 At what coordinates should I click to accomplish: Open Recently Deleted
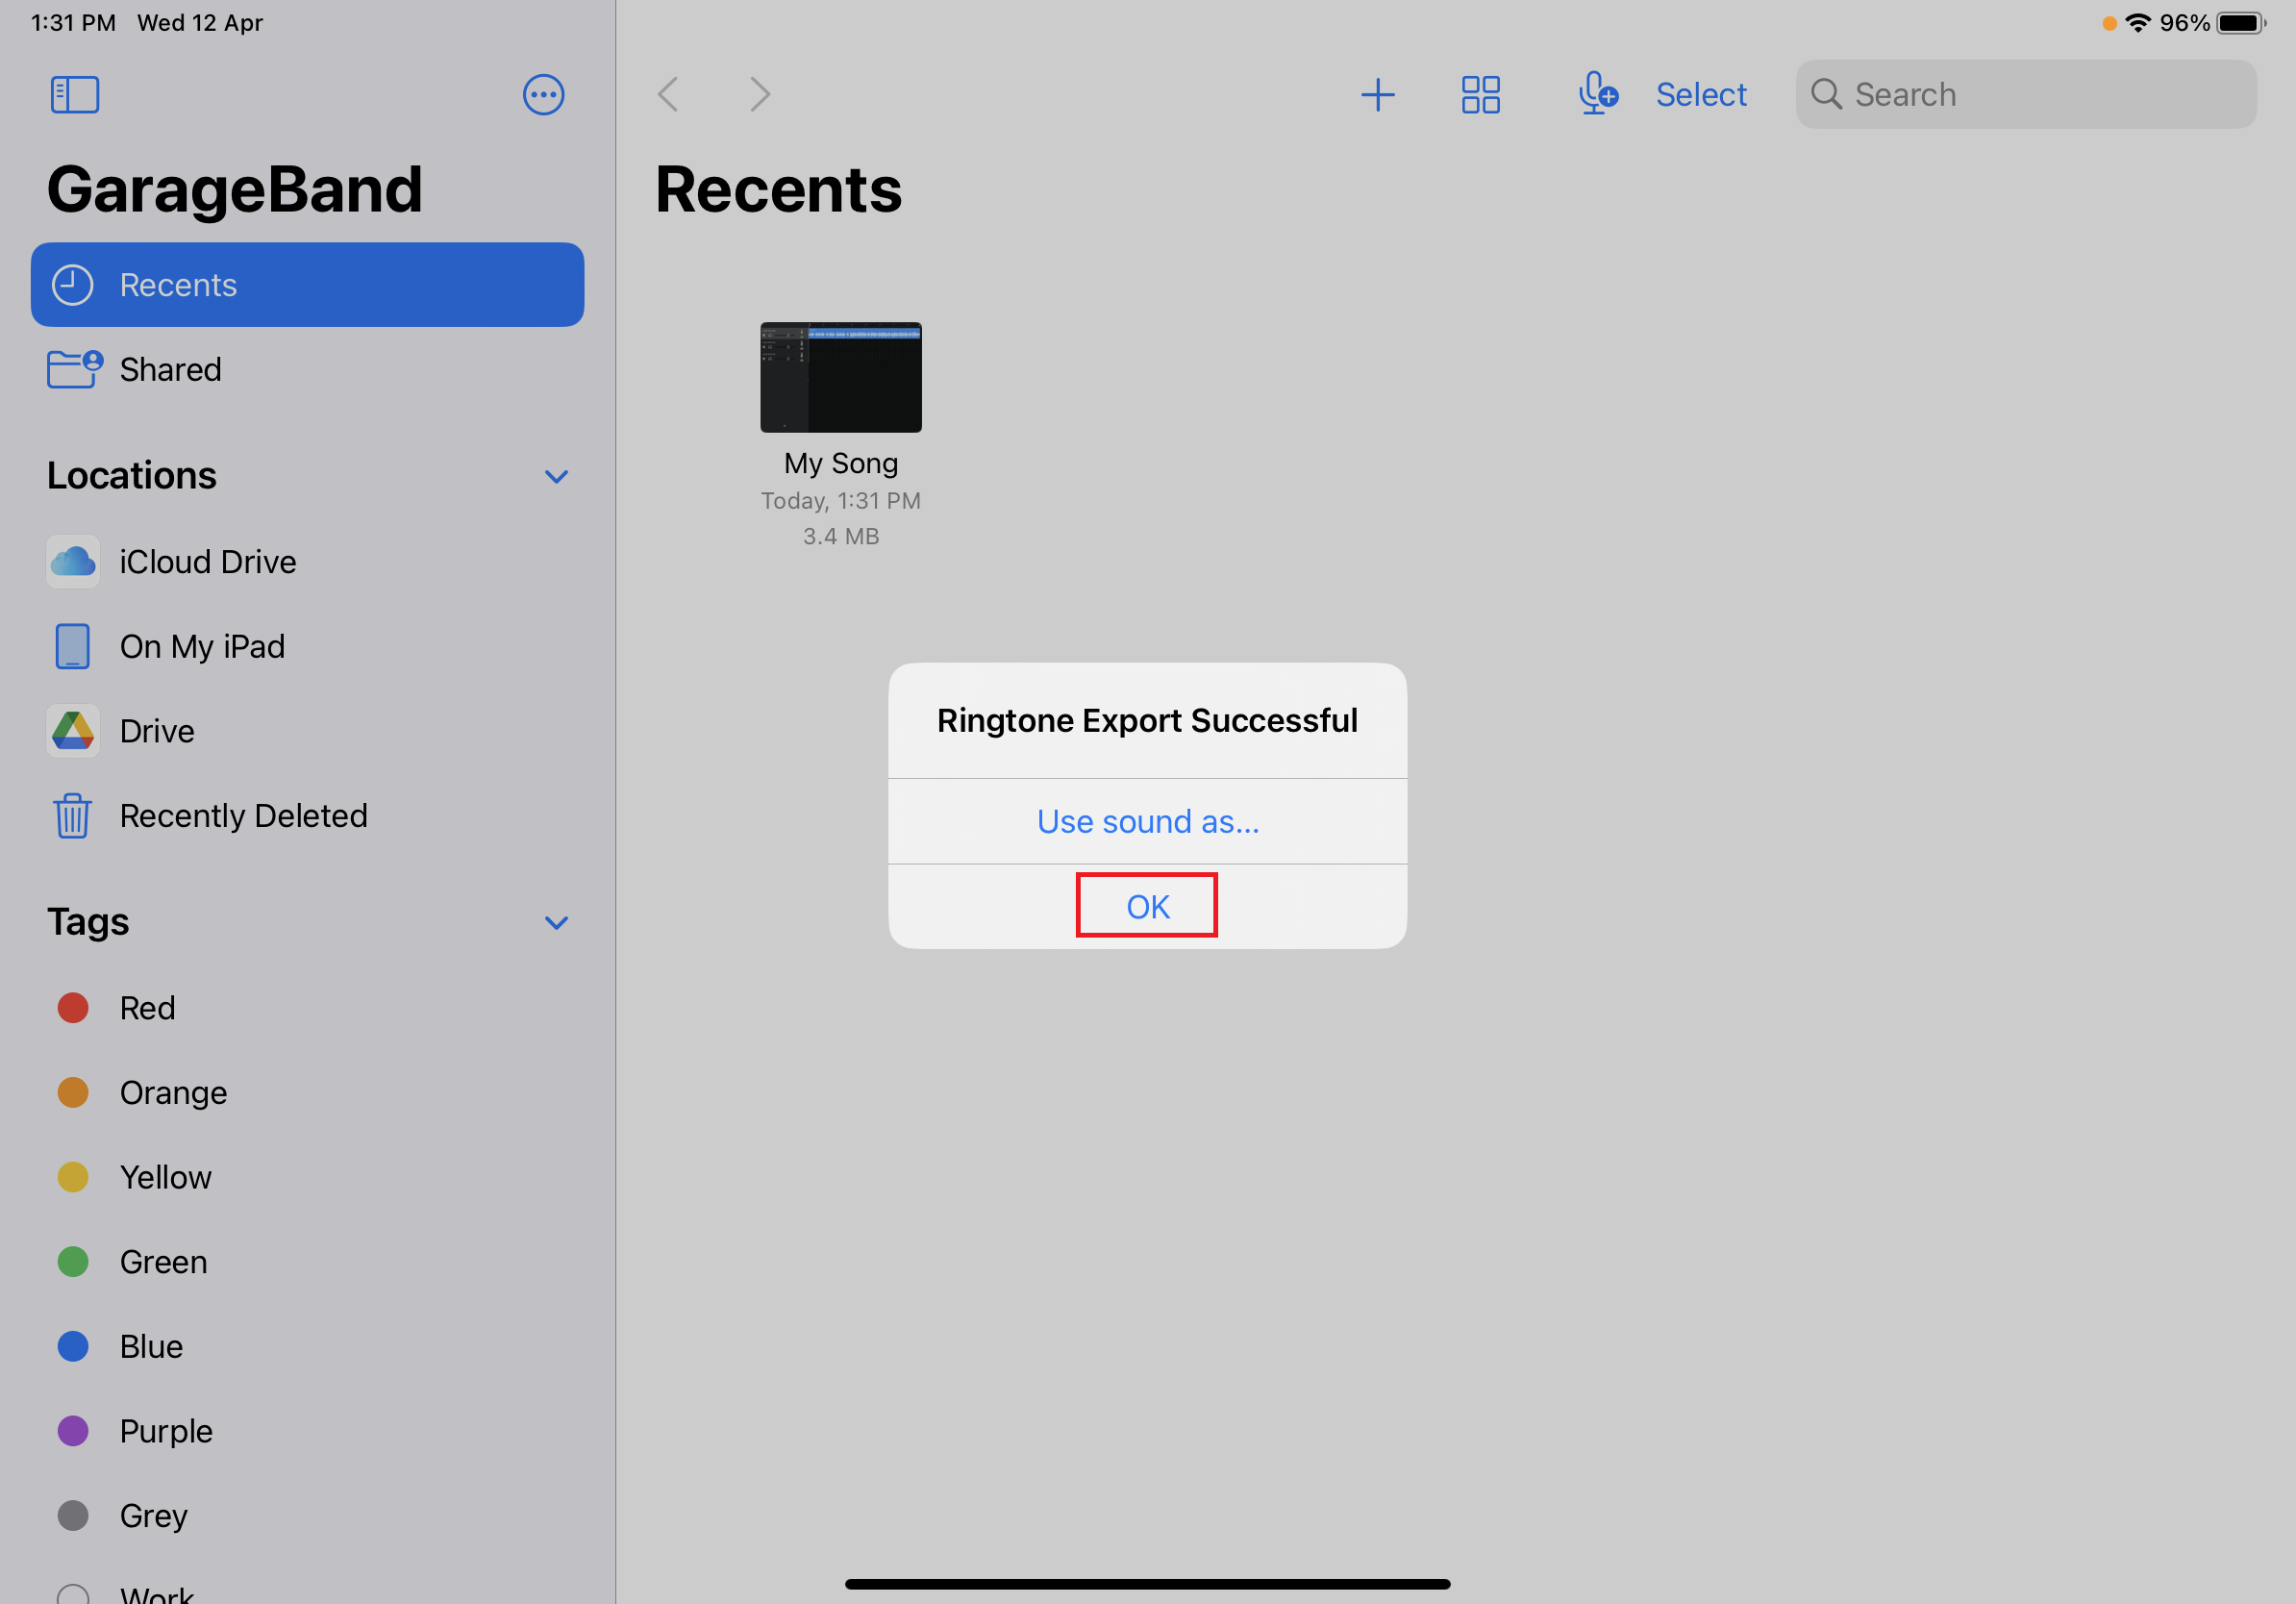(307, 816)
